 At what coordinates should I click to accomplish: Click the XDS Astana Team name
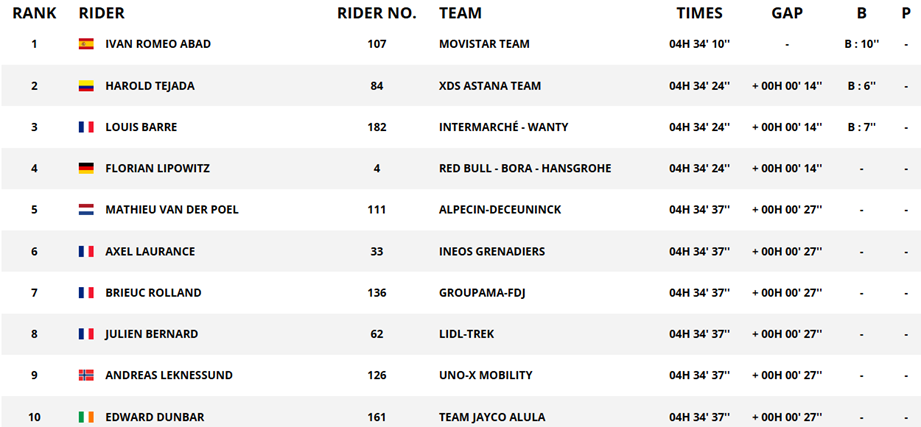point(490,86)
